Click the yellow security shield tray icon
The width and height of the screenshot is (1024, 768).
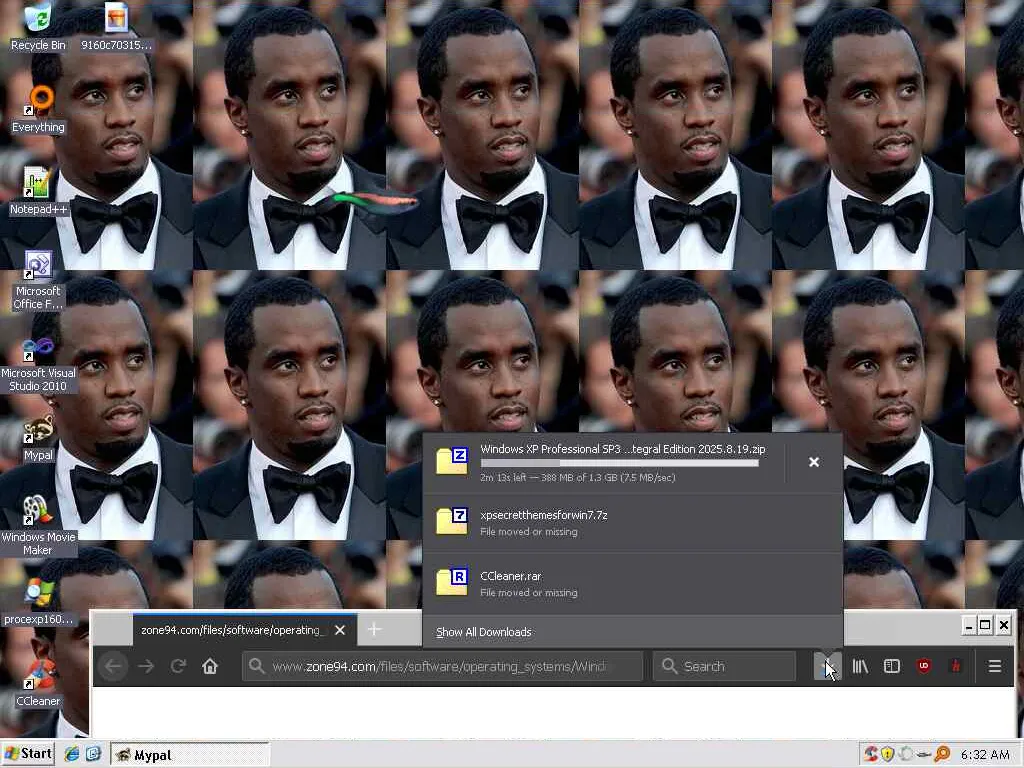click(888, 754)
